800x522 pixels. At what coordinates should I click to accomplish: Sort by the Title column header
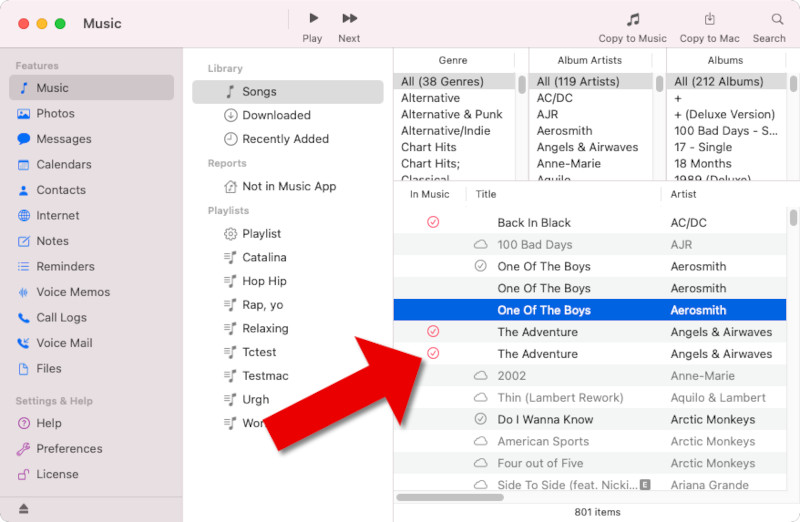[x=564, y=194]
